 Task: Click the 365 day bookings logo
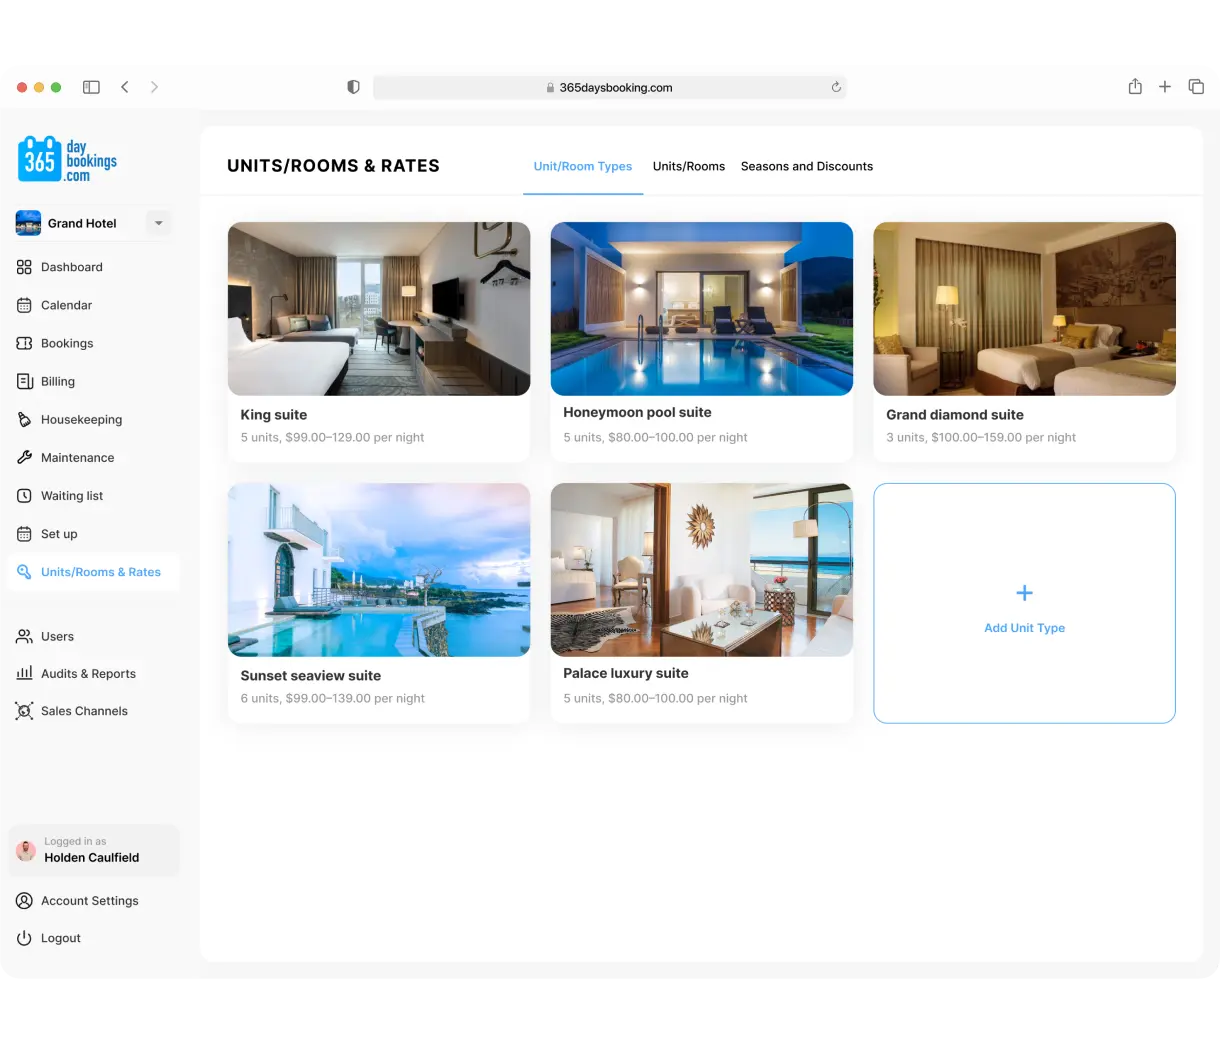tap(67, 160)
